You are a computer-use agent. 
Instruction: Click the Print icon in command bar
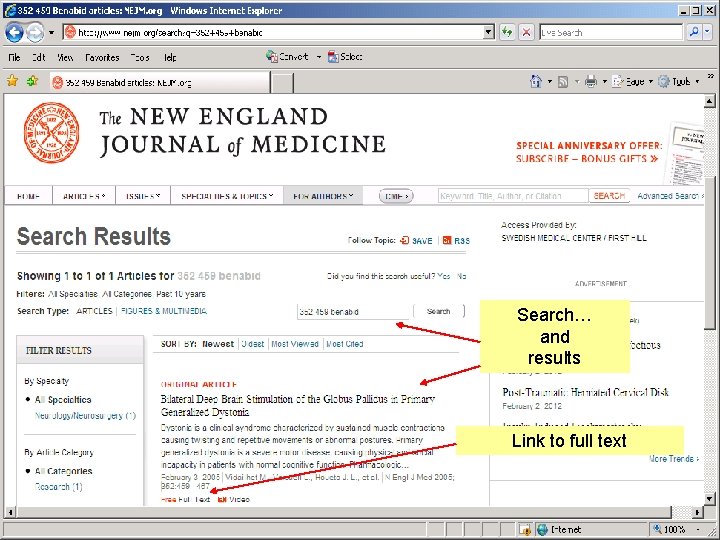(x=591, y=82)
